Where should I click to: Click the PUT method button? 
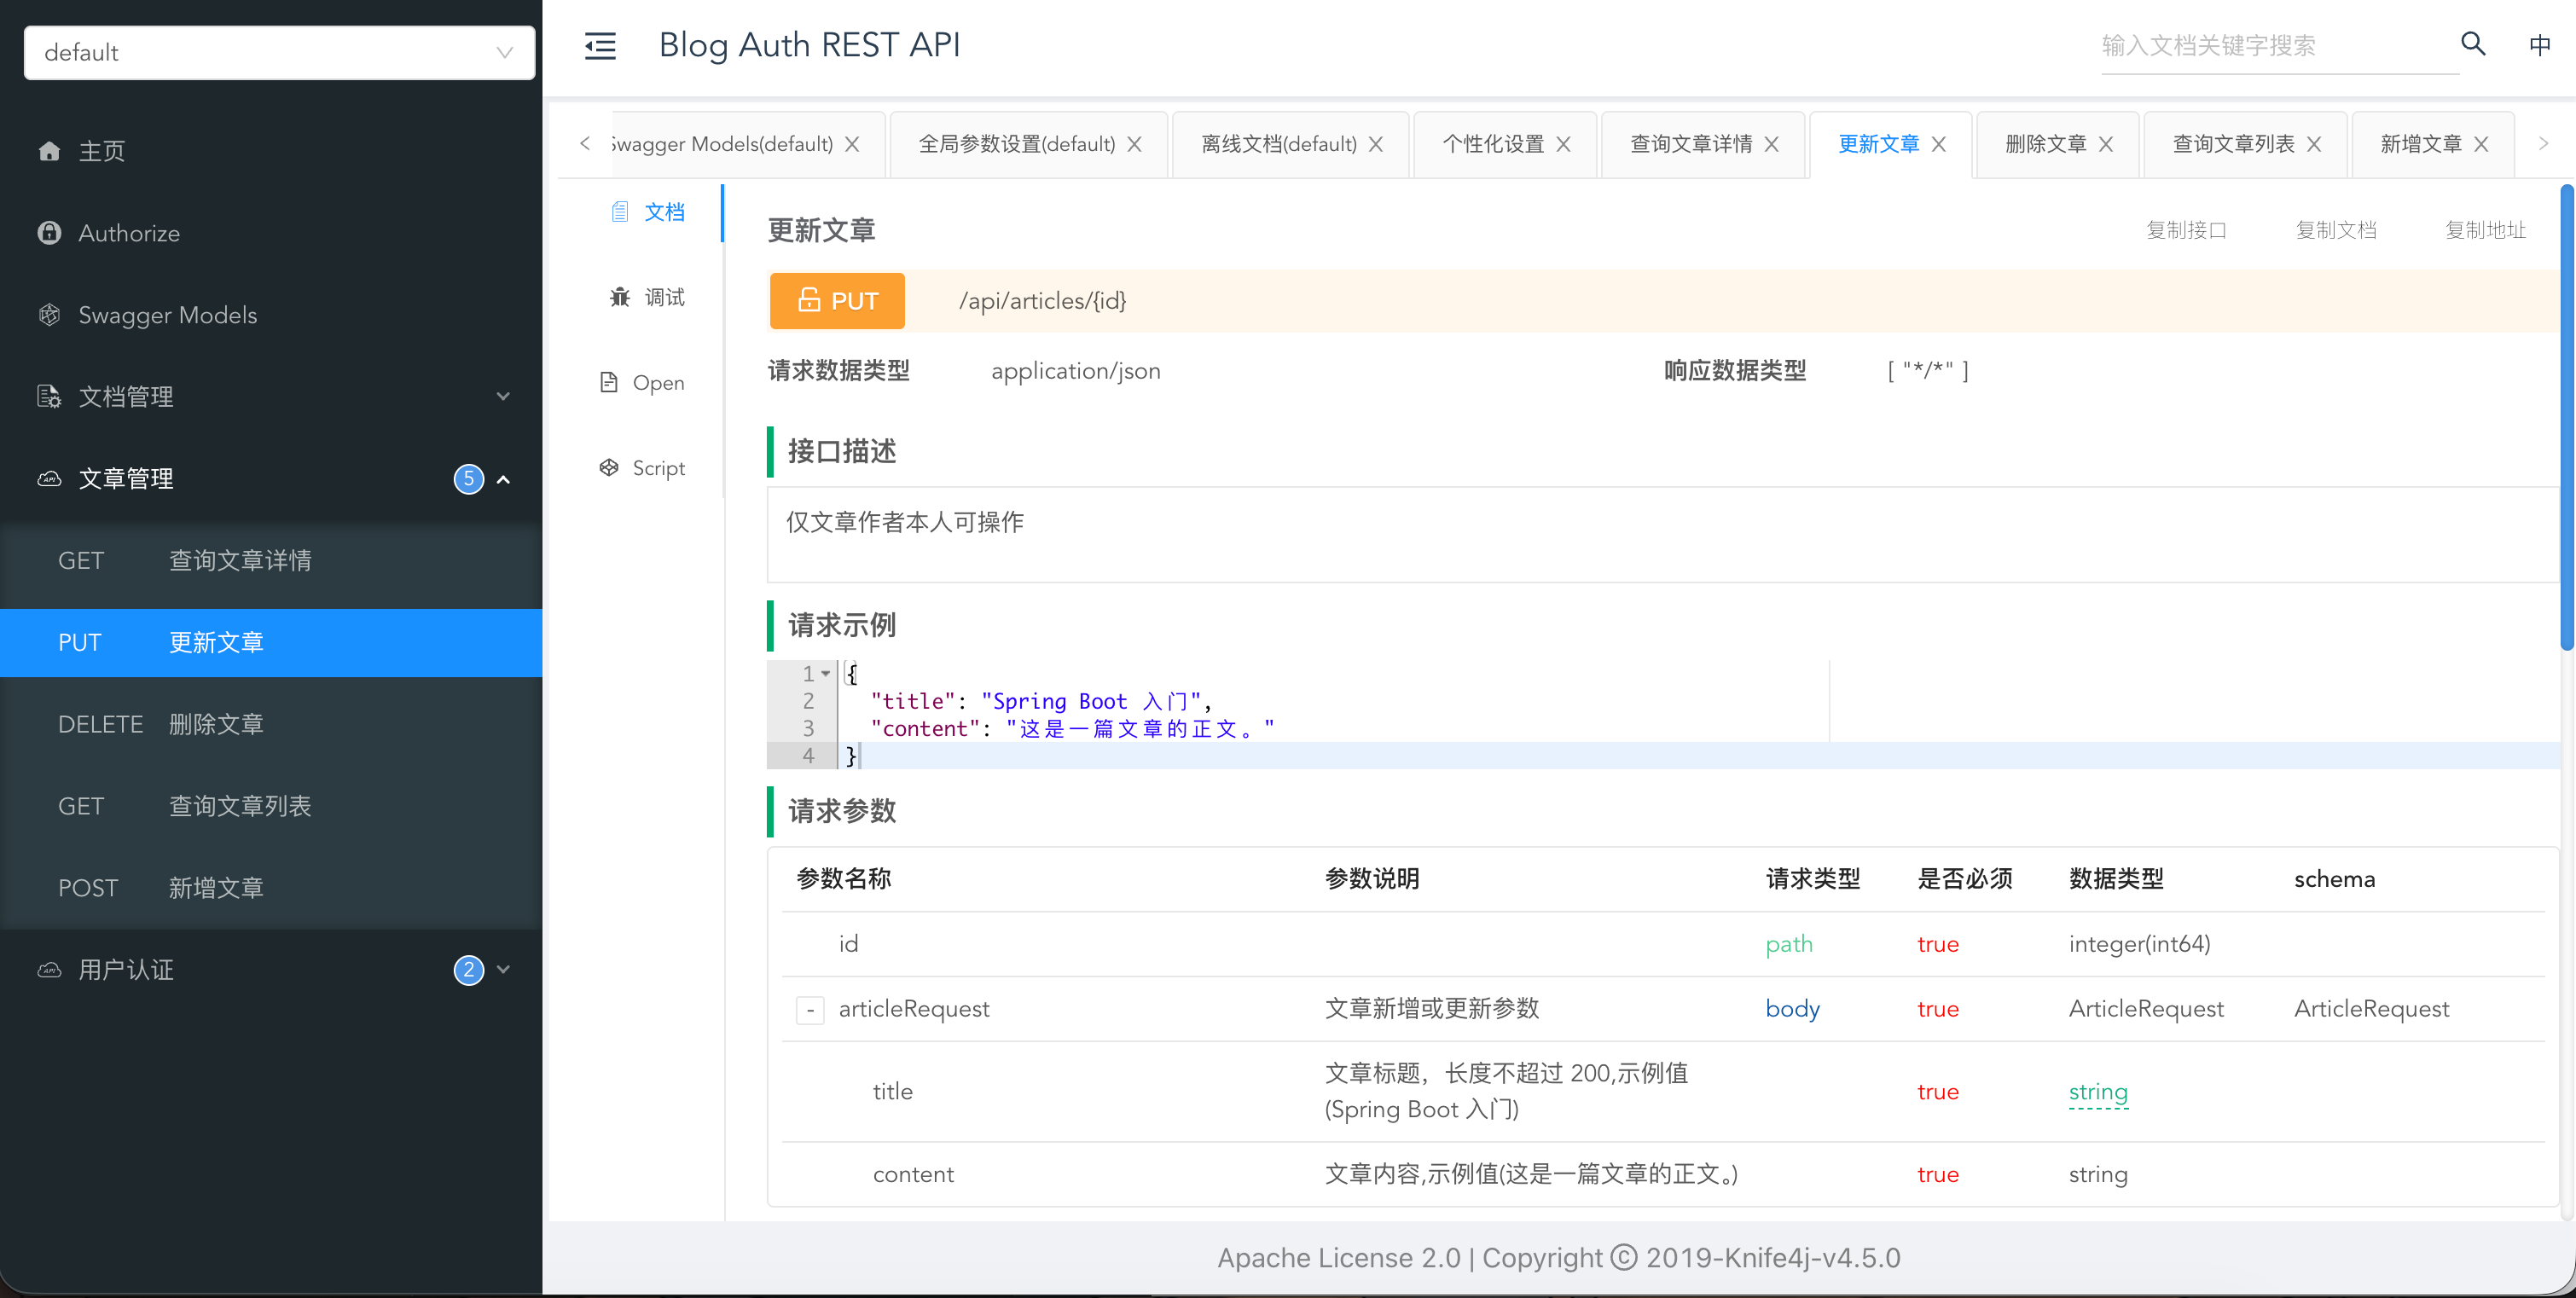click(837, 301)
